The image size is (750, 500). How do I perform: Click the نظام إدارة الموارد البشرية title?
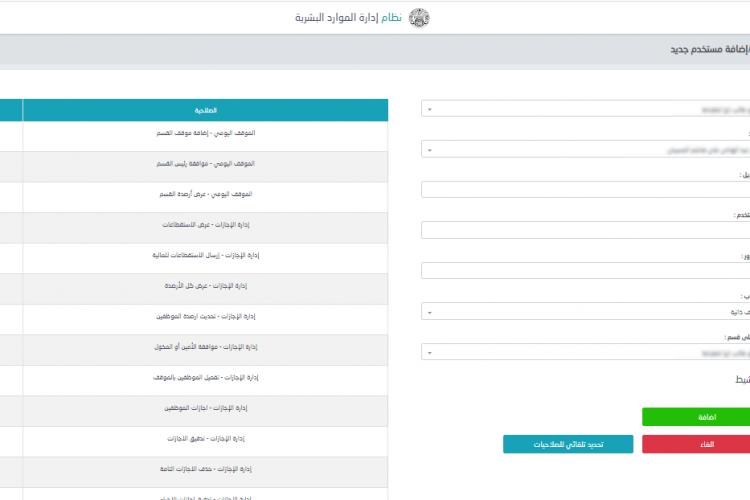click(348, 18)
